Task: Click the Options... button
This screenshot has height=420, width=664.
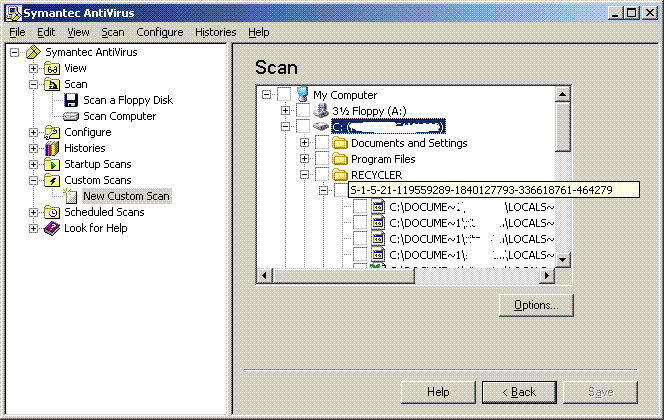Action: click(536, 305)
